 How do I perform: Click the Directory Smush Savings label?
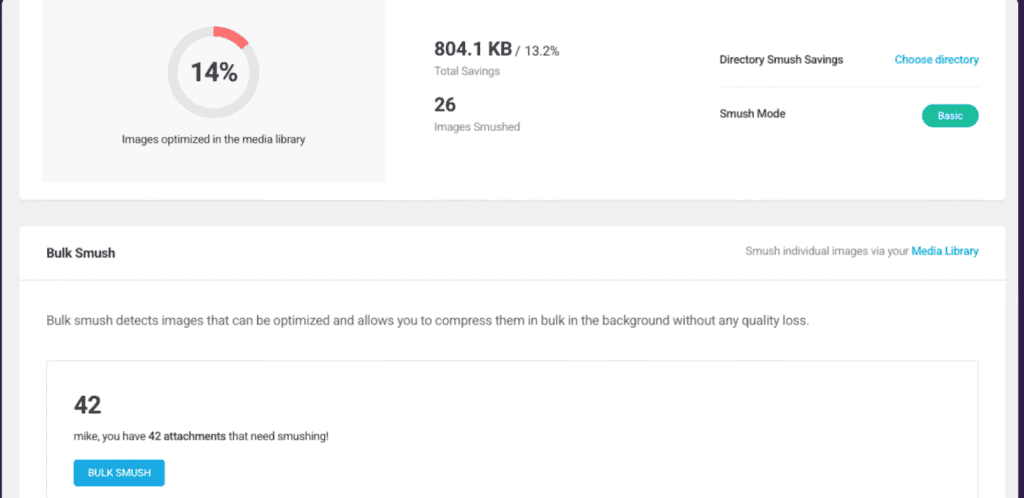tap(781, 60)
